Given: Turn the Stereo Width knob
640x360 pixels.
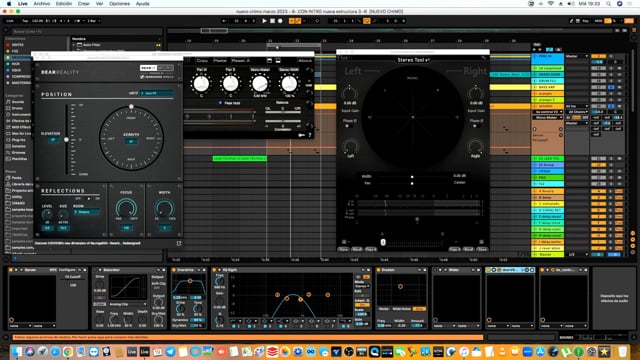Looking at the screenshot, I should [289, 84].
